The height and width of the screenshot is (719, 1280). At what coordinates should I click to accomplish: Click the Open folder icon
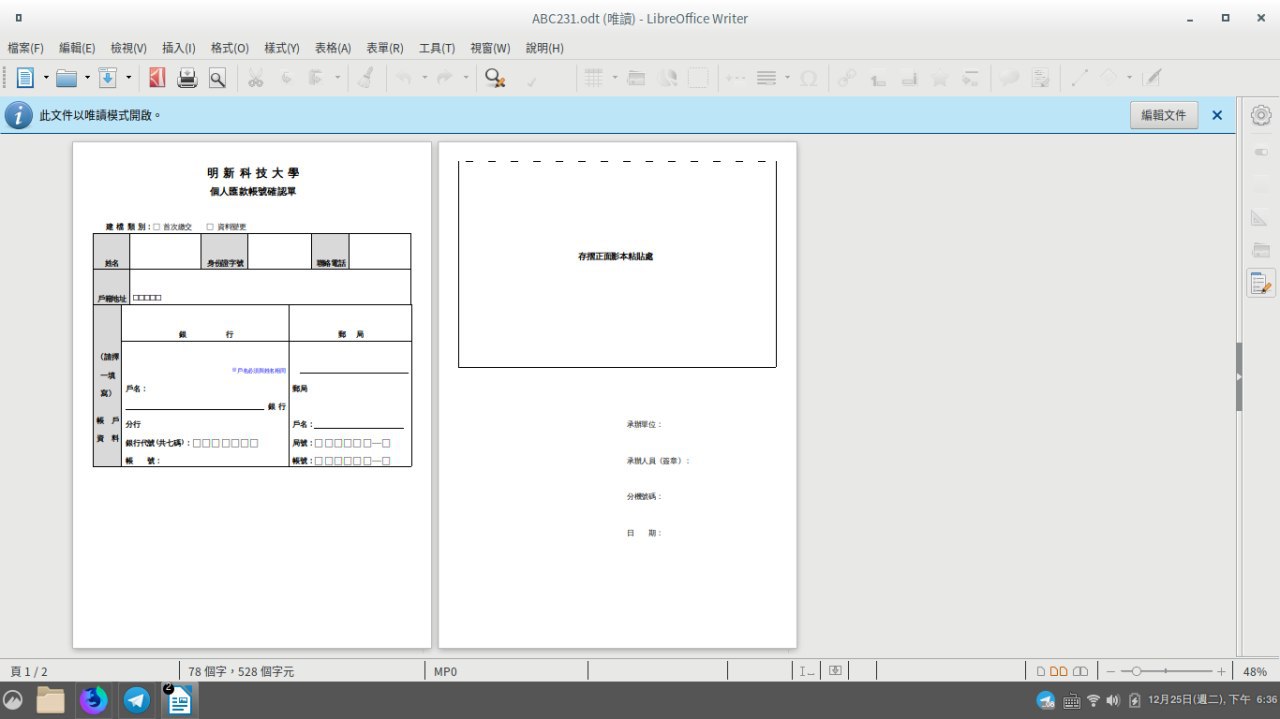67,78
